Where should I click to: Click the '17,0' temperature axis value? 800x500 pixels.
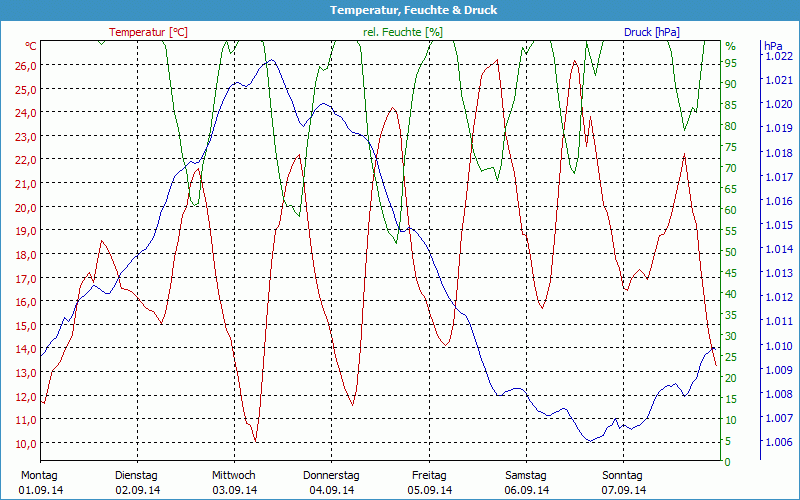tap(27, 278)
